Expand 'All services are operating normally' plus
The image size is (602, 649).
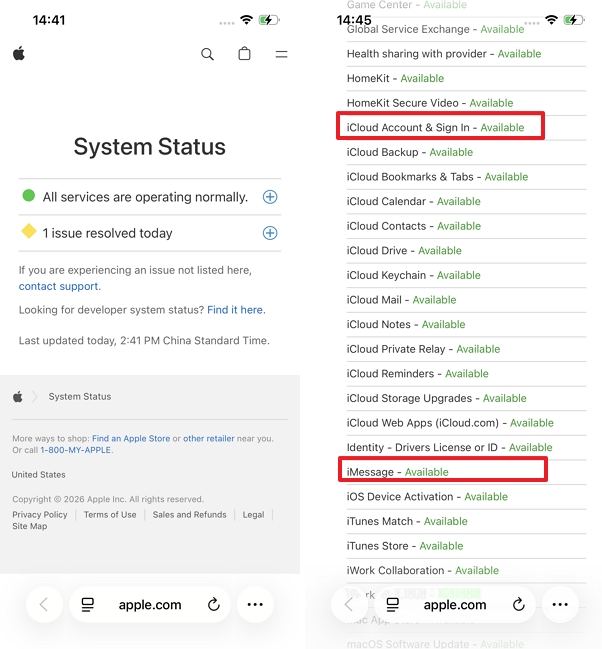pos(270,197)
